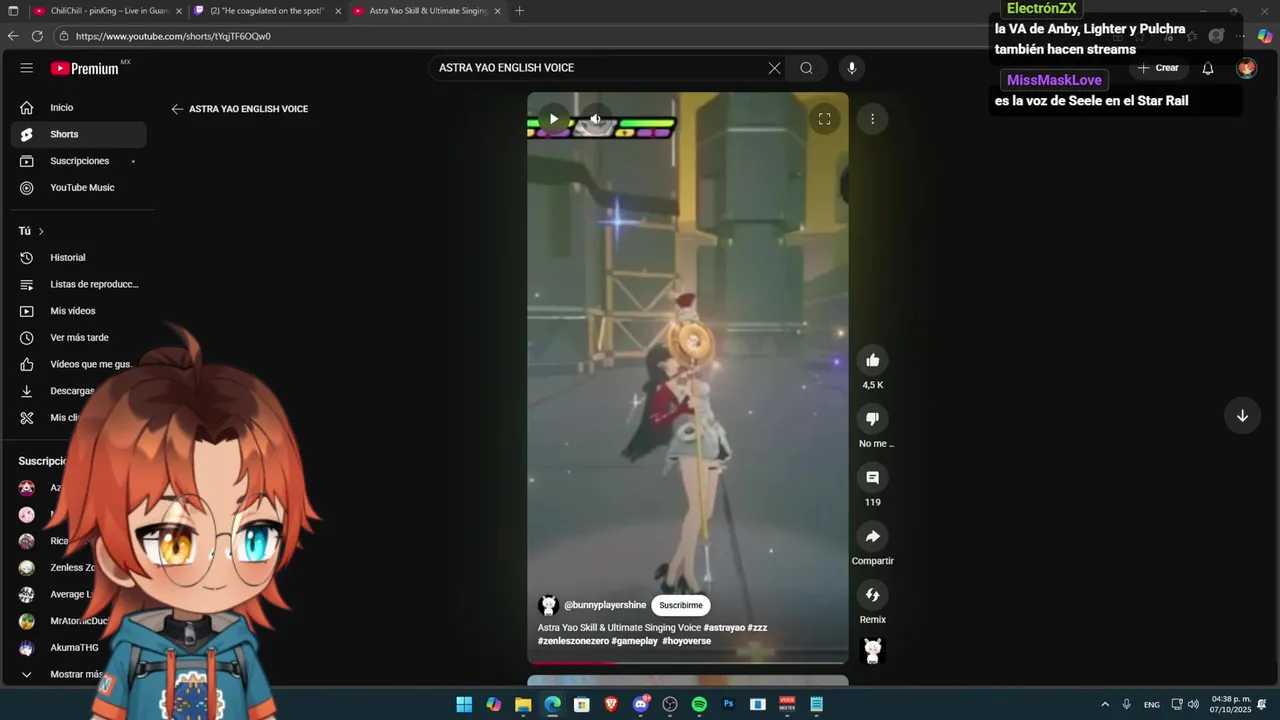Open Brave browser from taskbar
Image resolution: width=1280 pixels, height=720 pixels.
[611, 704]
